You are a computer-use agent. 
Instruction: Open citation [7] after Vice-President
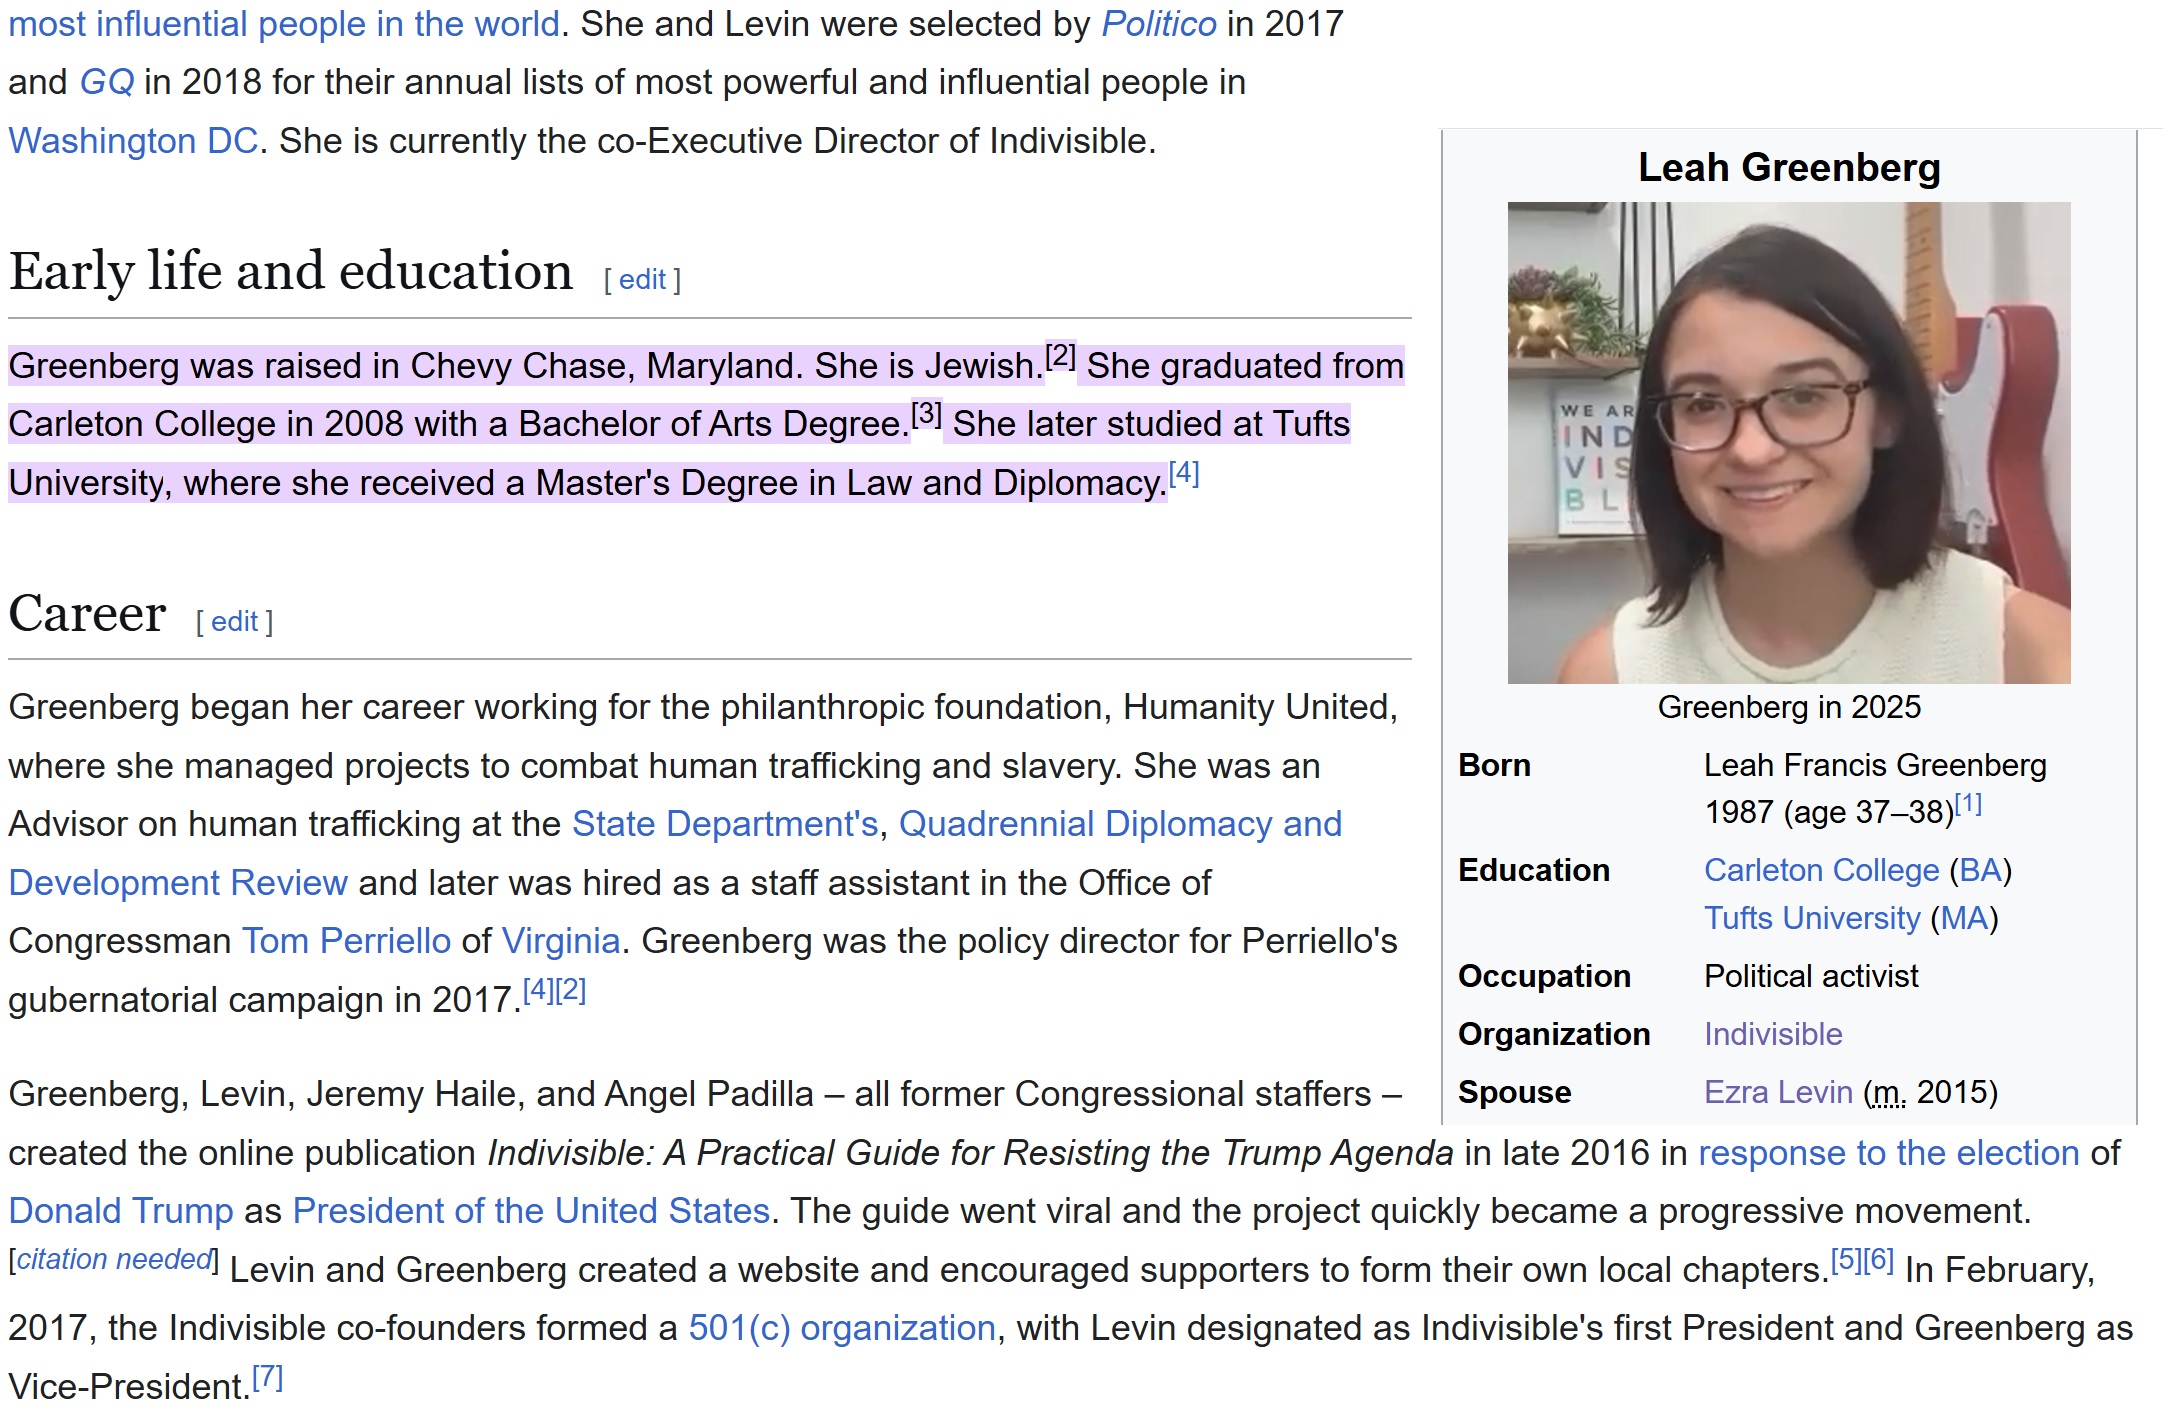pos(267,1378)
